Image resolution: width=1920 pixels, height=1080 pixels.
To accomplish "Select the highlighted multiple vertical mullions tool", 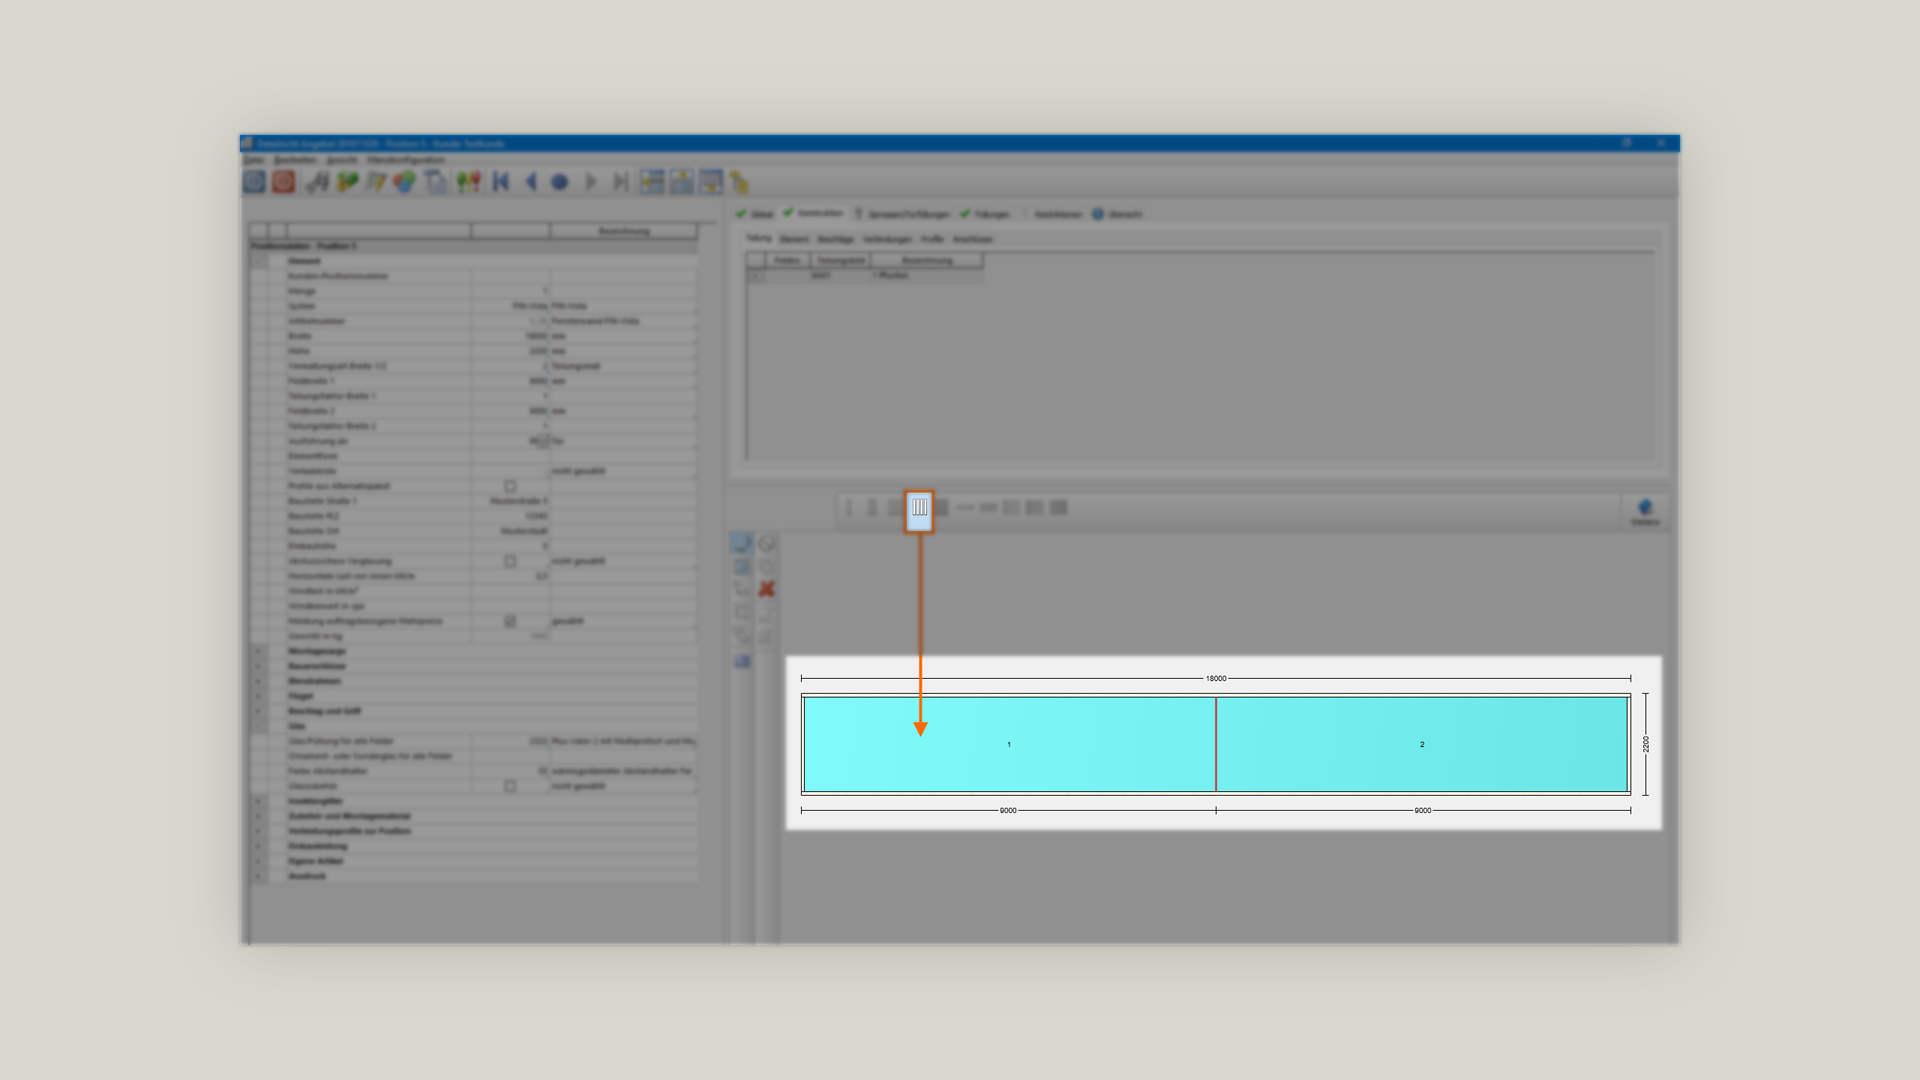I will tap(919, 510).
